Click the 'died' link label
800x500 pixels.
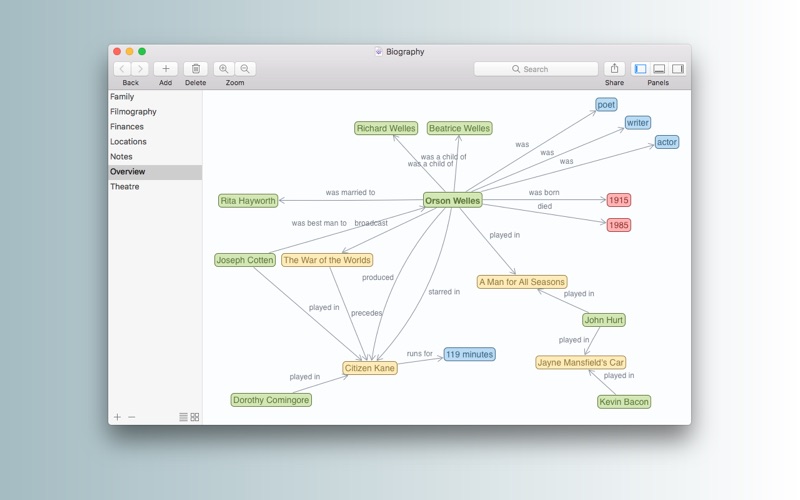[544, 206]
